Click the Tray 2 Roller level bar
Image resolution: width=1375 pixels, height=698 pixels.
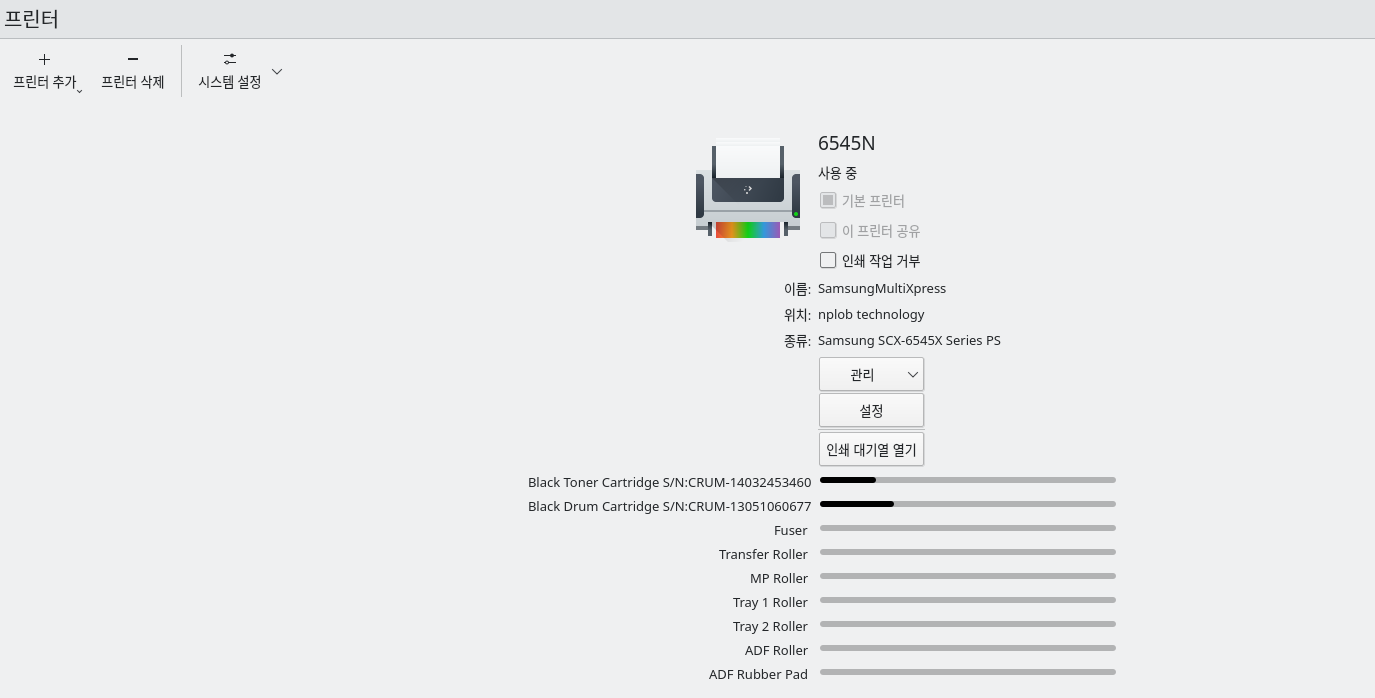click(x=967, y=624)
